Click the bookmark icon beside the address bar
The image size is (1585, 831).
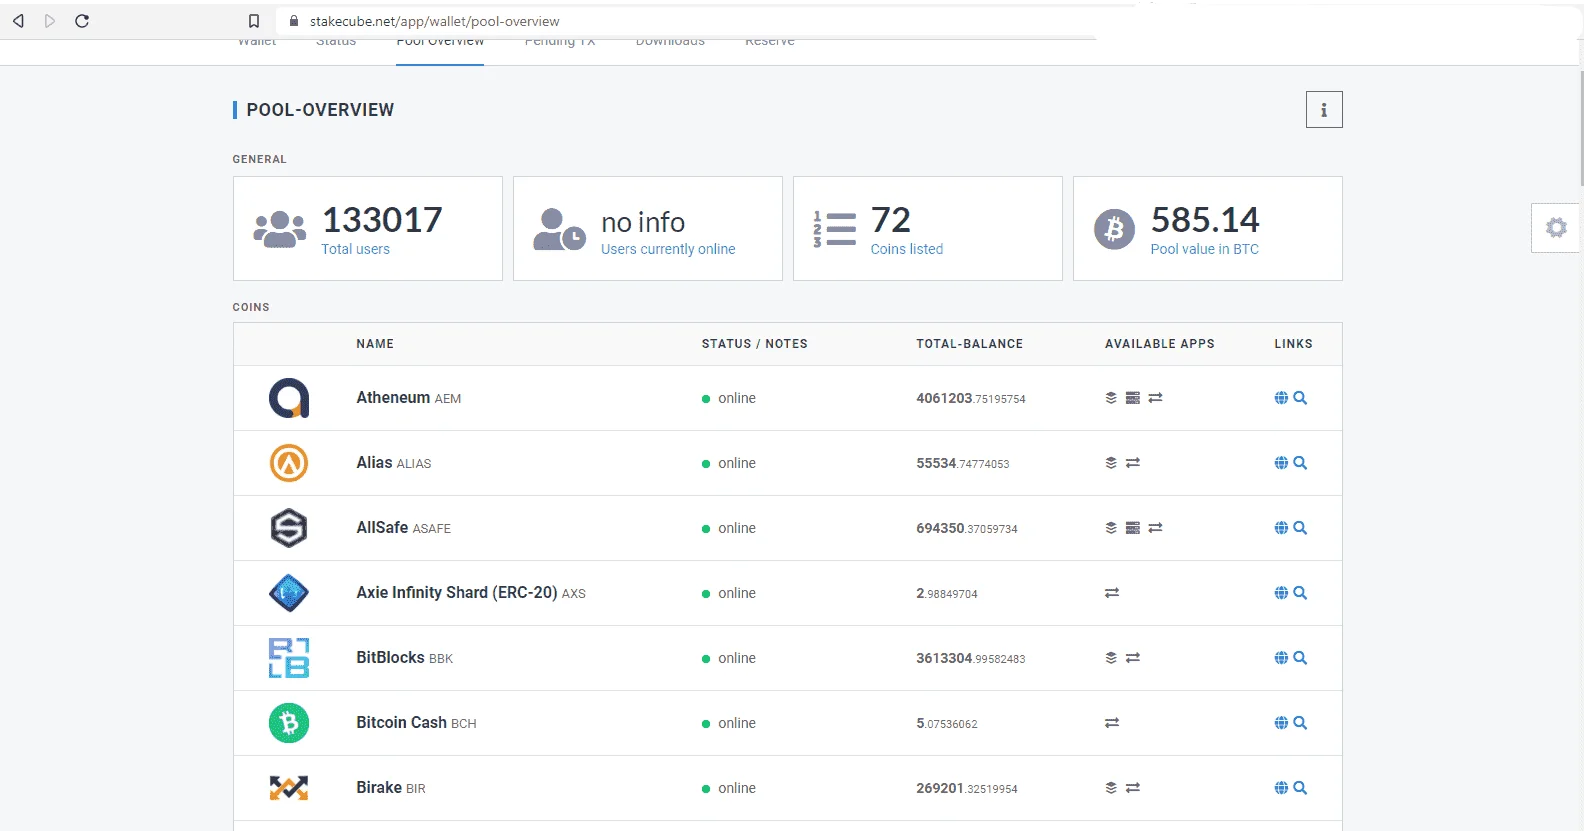(x=254, y=21)
